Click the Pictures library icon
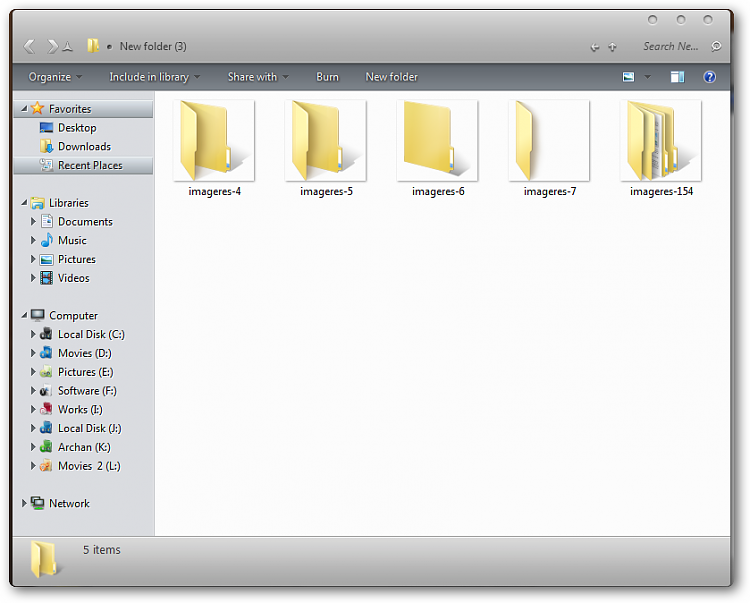 tap(46, 259)
